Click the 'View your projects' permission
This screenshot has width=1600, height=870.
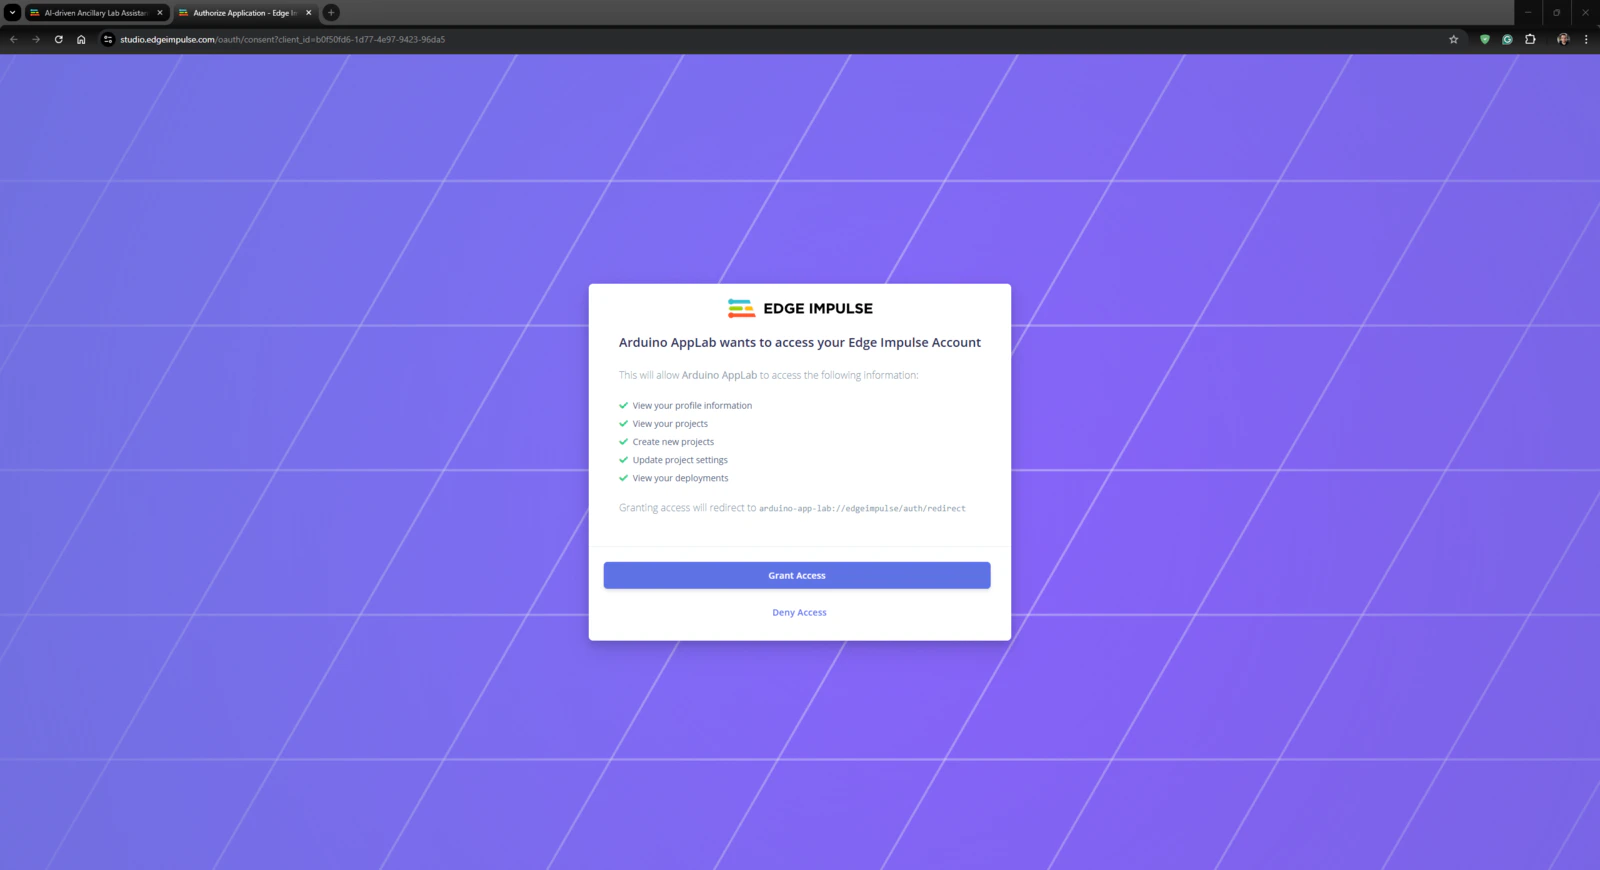(670, 424)
